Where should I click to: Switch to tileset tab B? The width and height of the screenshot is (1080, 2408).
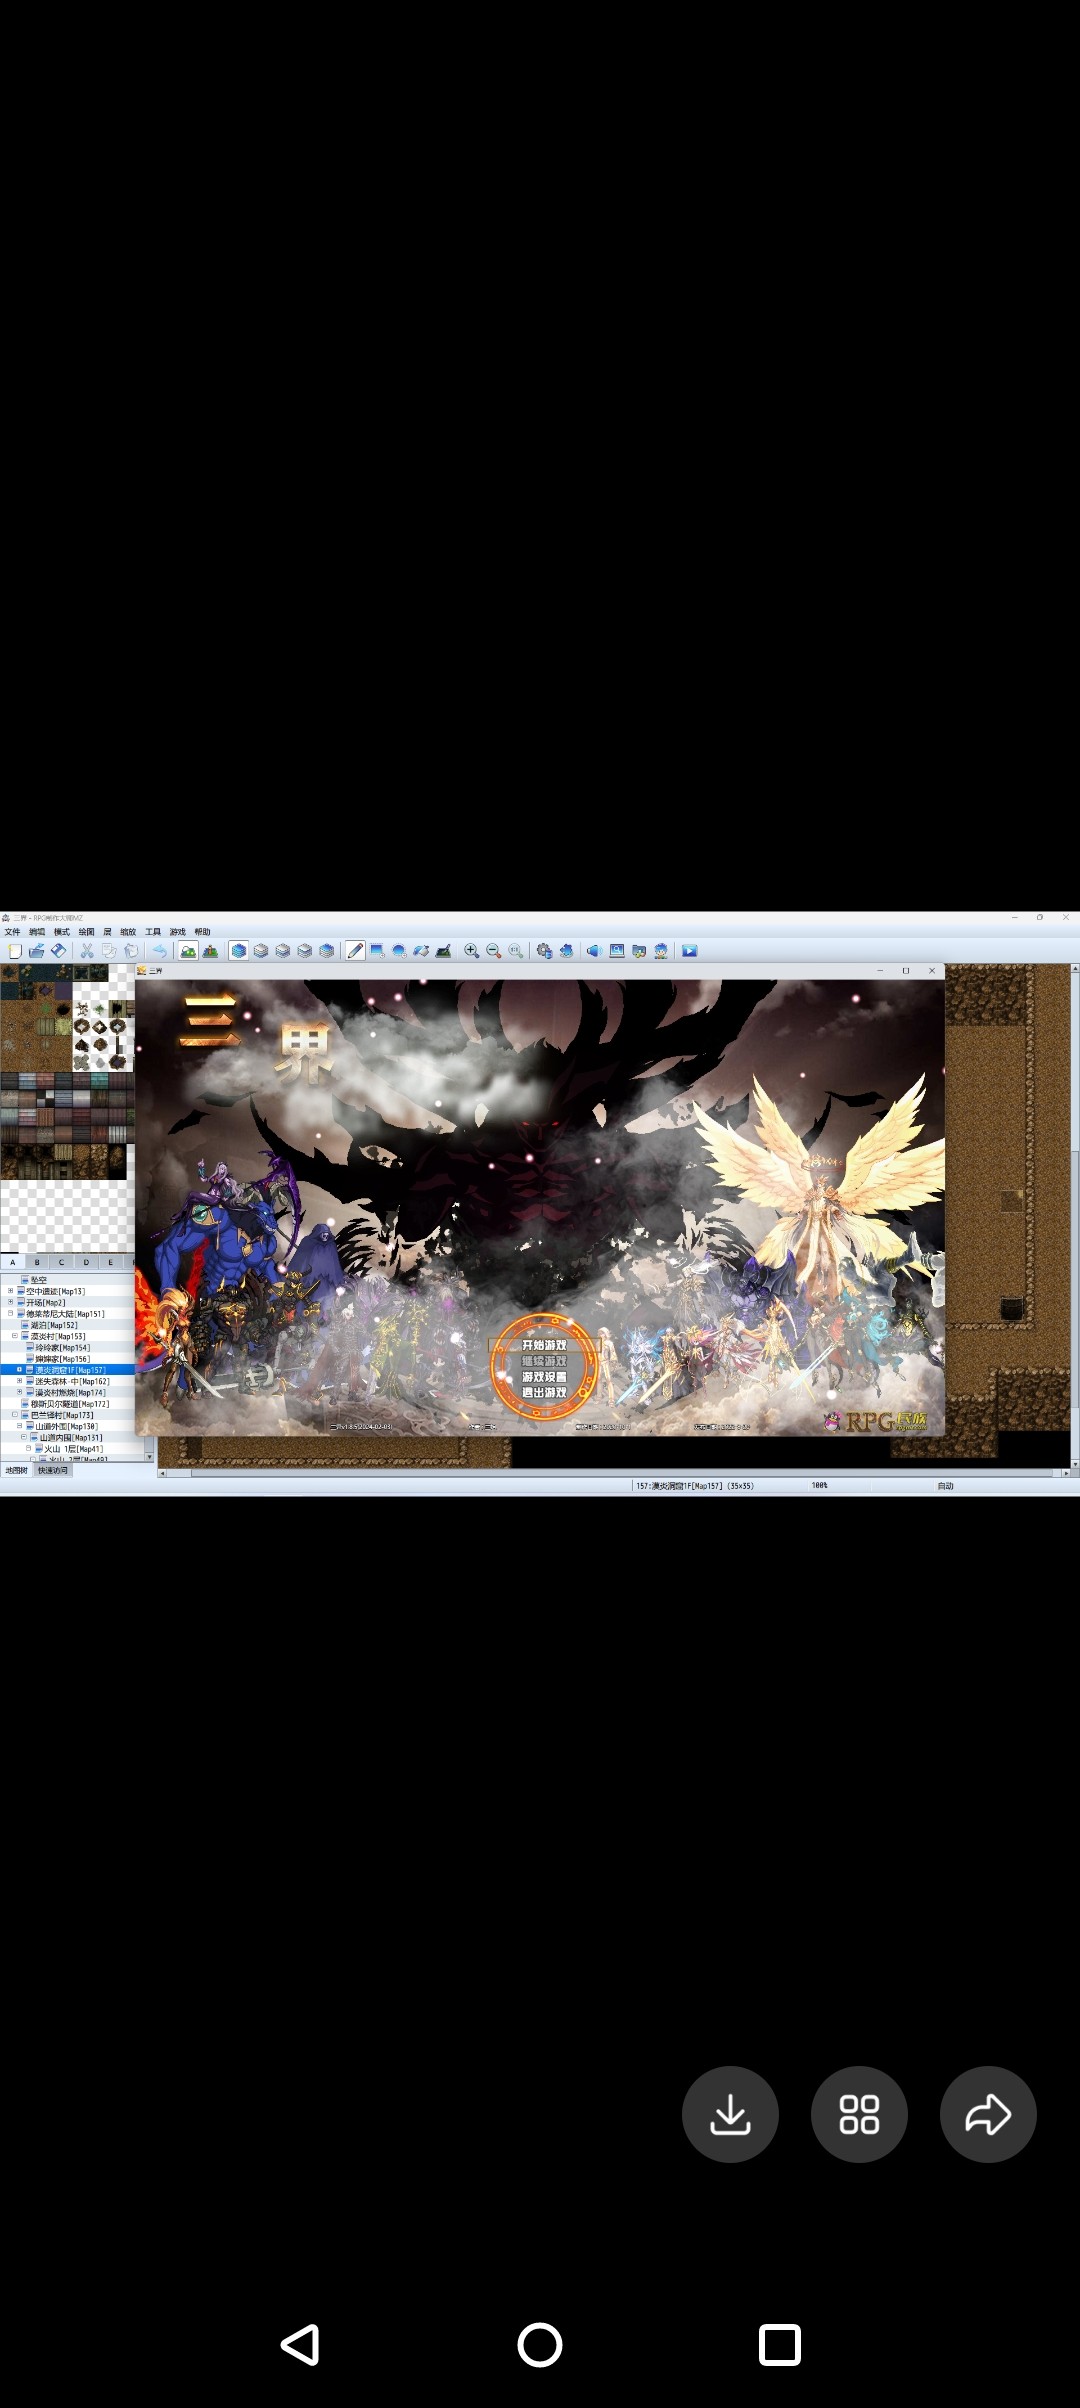37,1262
